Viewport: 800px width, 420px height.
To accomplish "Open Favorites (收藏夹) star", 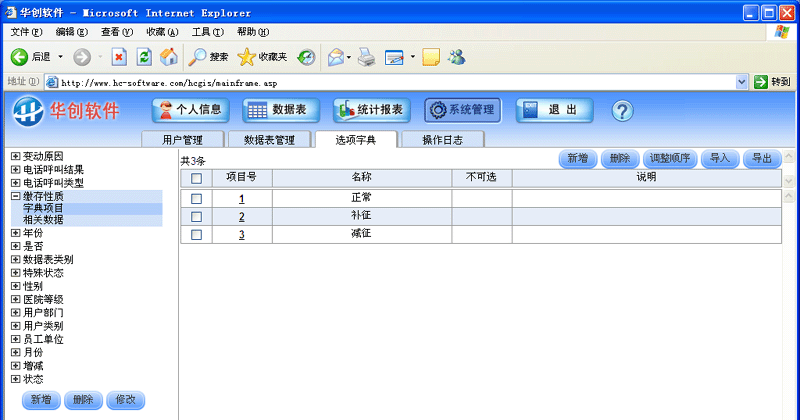I will click(x=262, y=57).
